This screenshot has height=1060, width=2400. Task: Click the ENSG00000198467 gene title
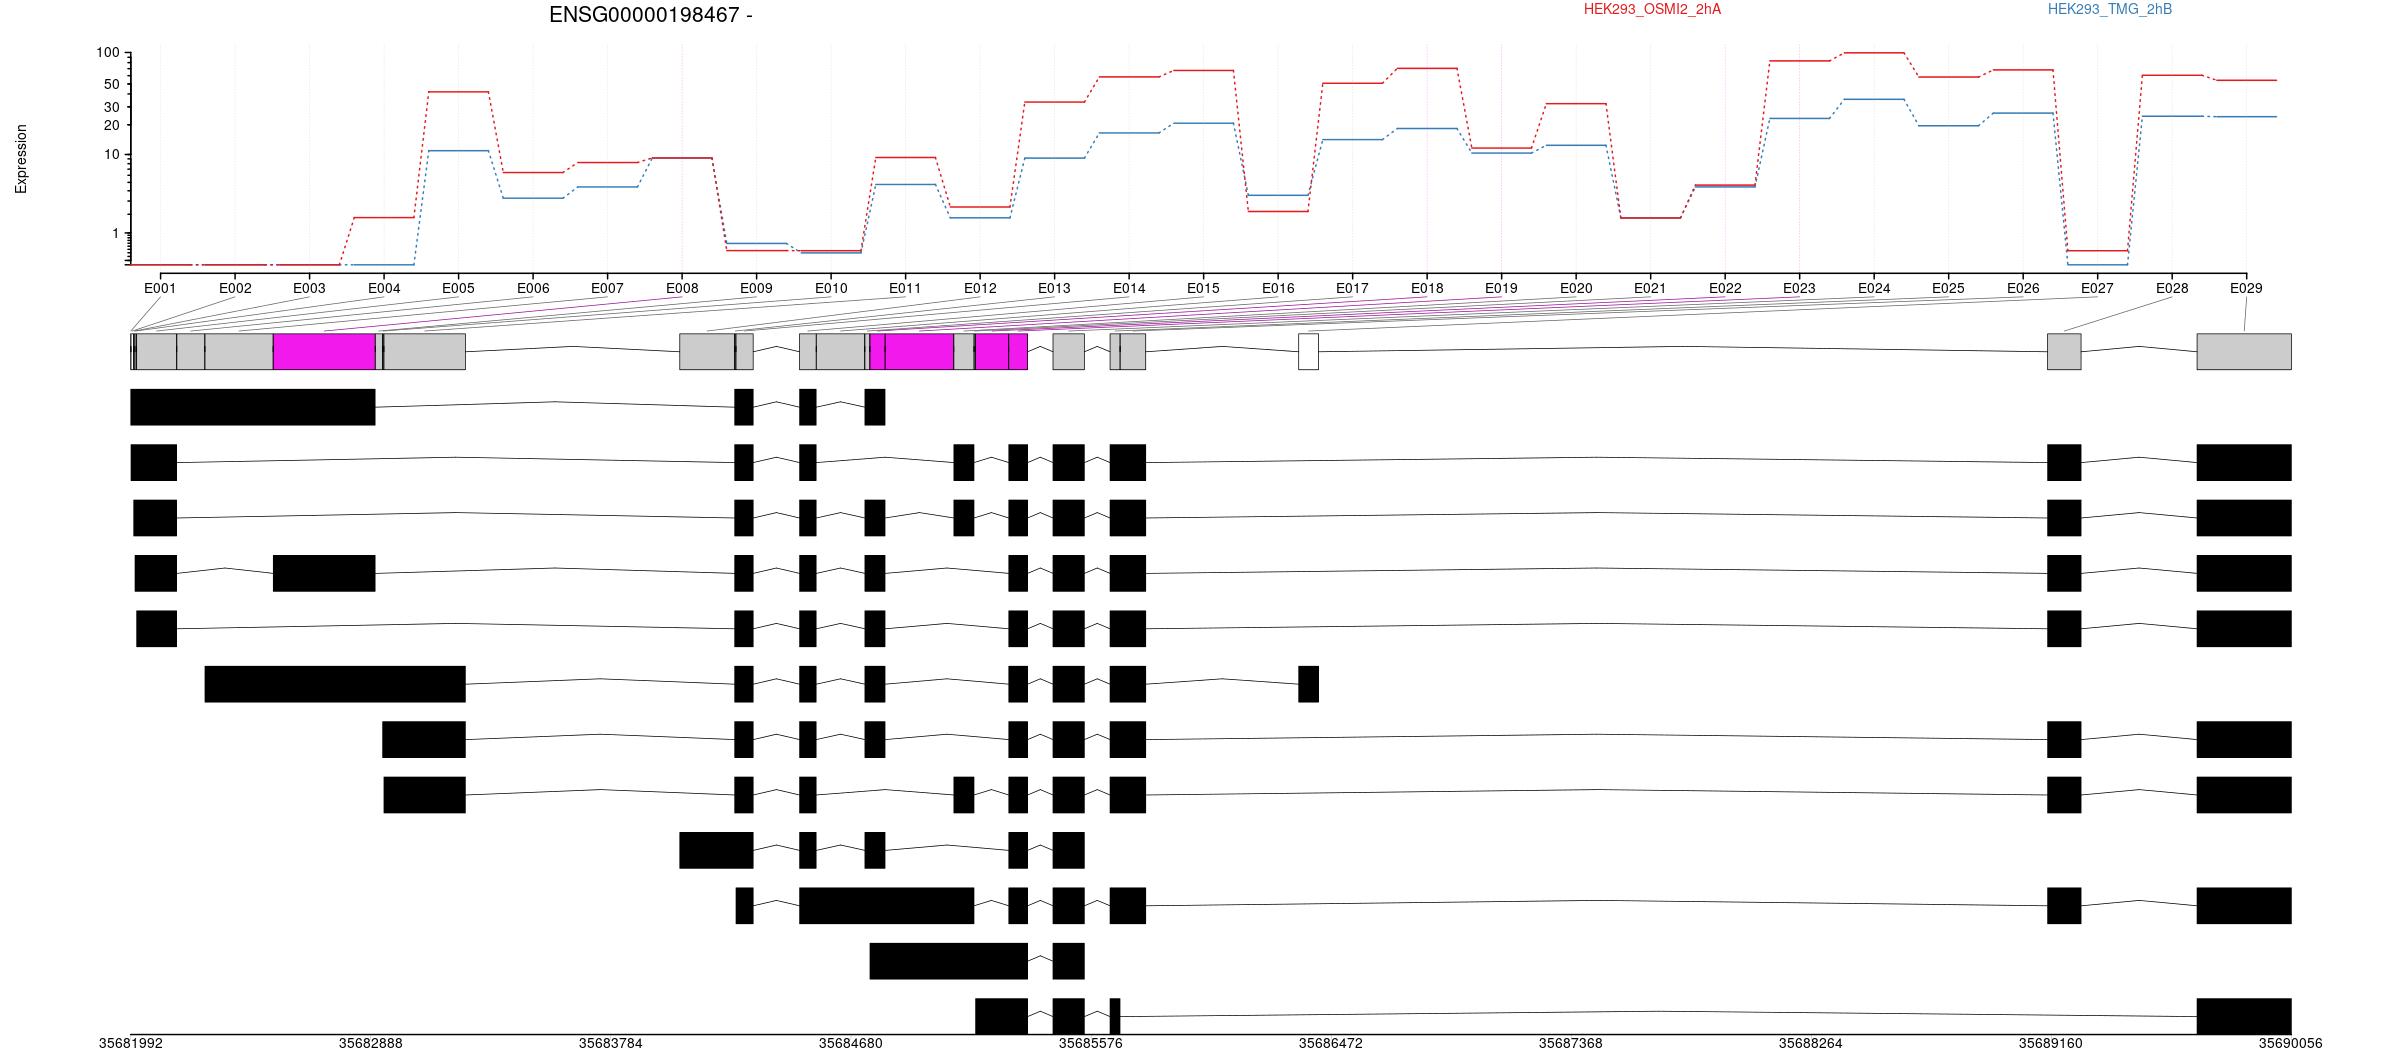click(x=650, y=15)
